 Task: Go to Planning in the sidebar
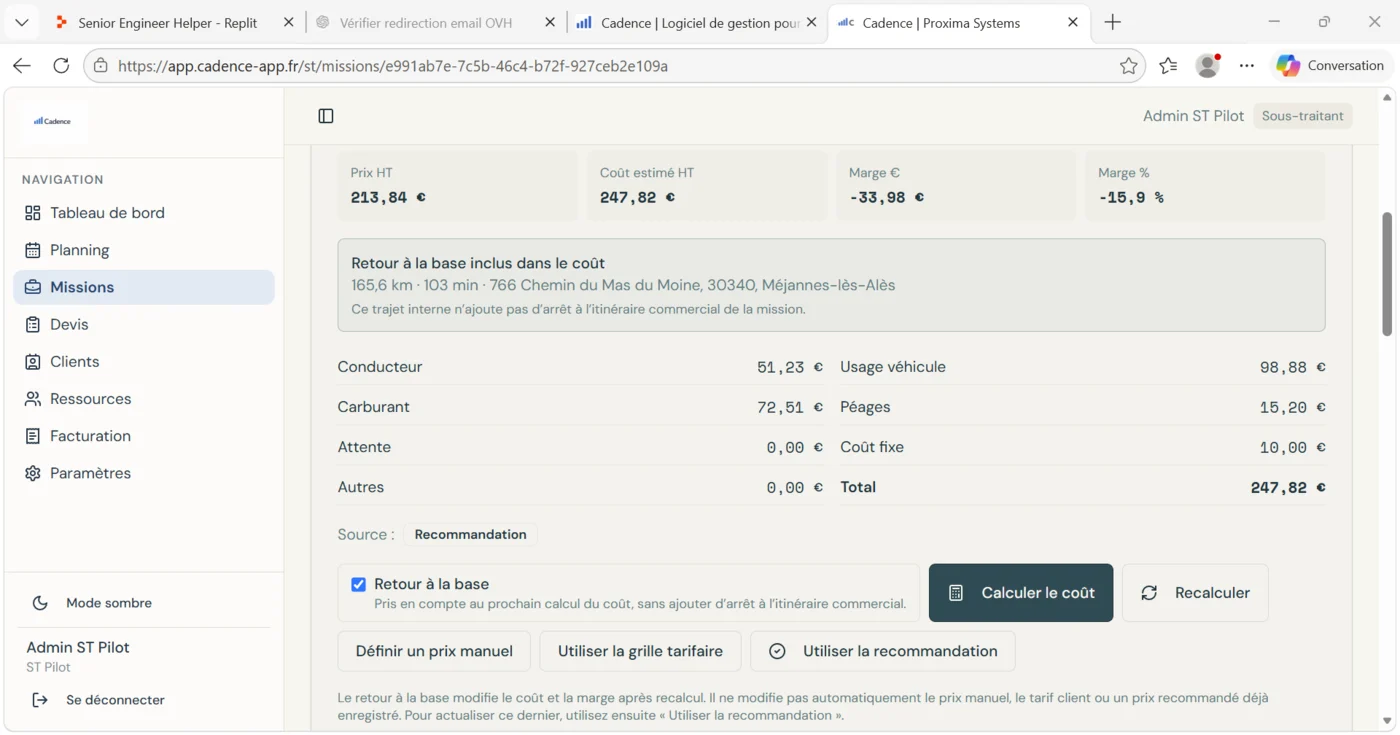tap(144, 250)
